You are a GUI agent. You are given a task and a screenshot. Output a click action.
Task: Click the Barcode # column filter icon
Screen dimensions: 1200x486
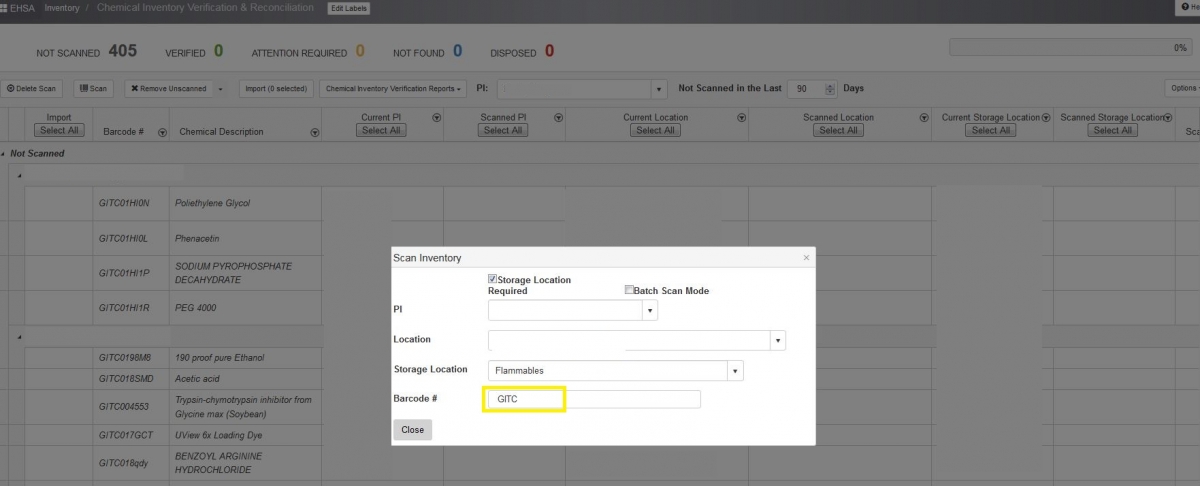(162, 132)
